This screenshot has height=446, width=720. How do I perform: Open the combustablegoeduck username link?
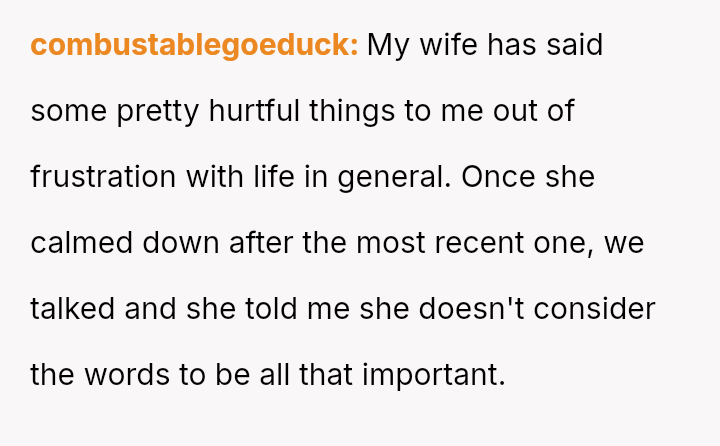click(x=194, y=45)
